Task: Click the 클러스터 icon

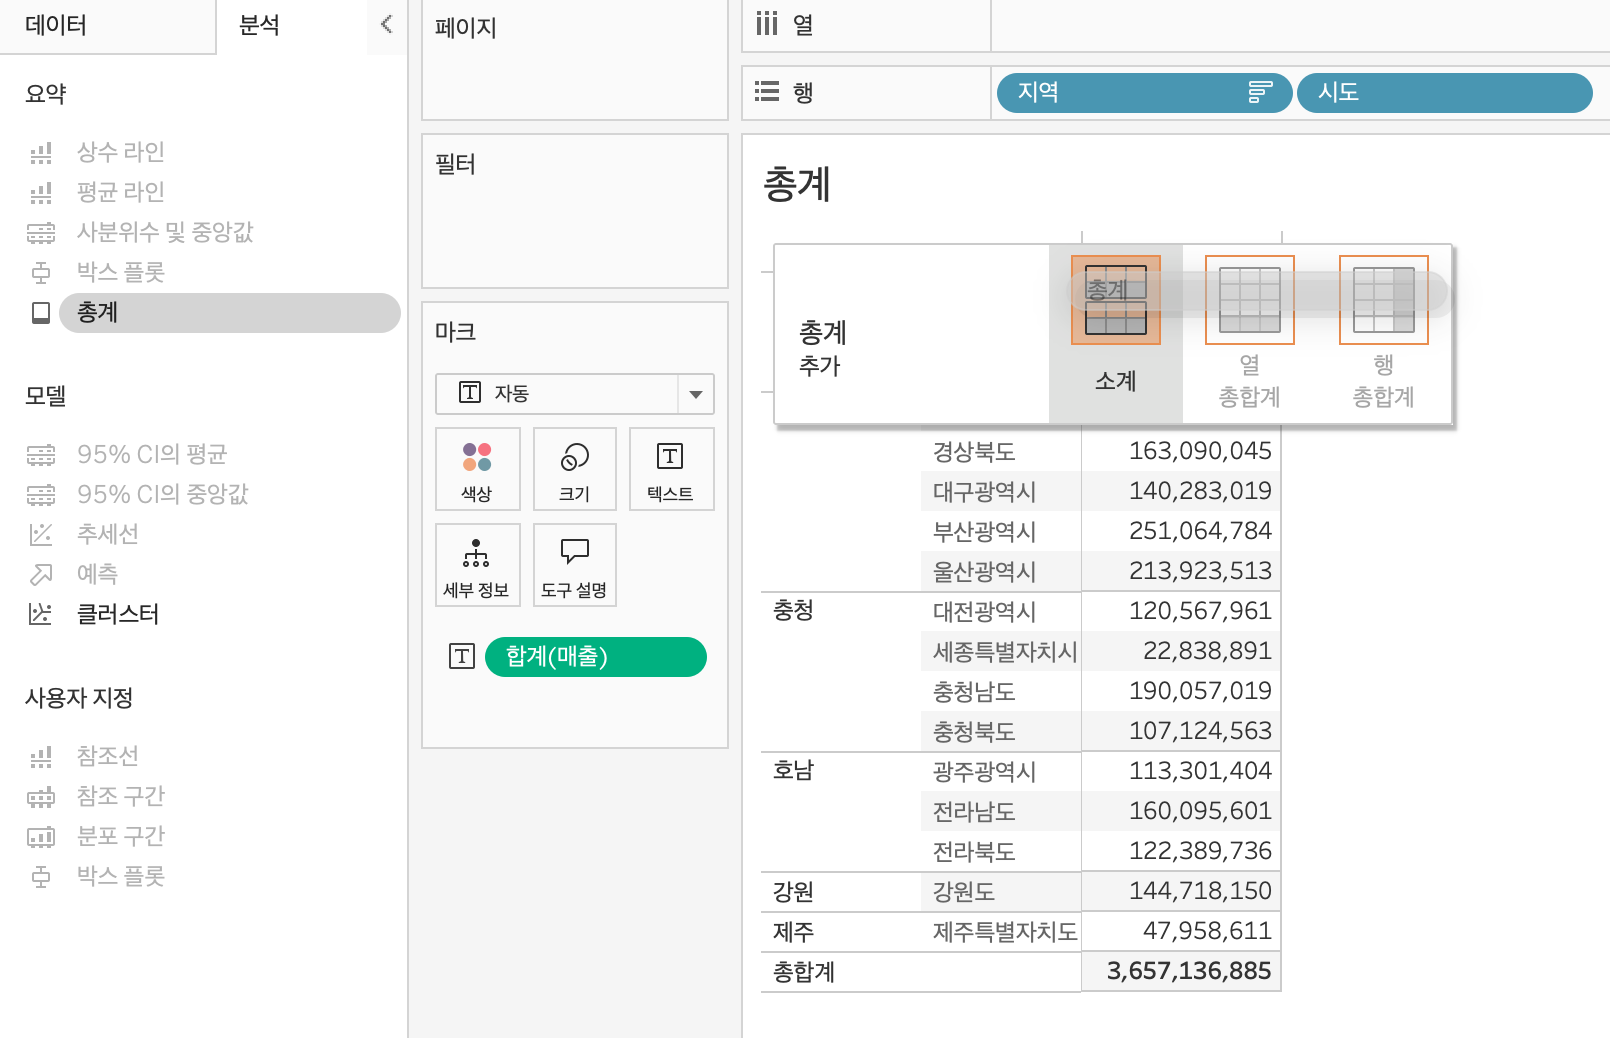Action: 41,614
